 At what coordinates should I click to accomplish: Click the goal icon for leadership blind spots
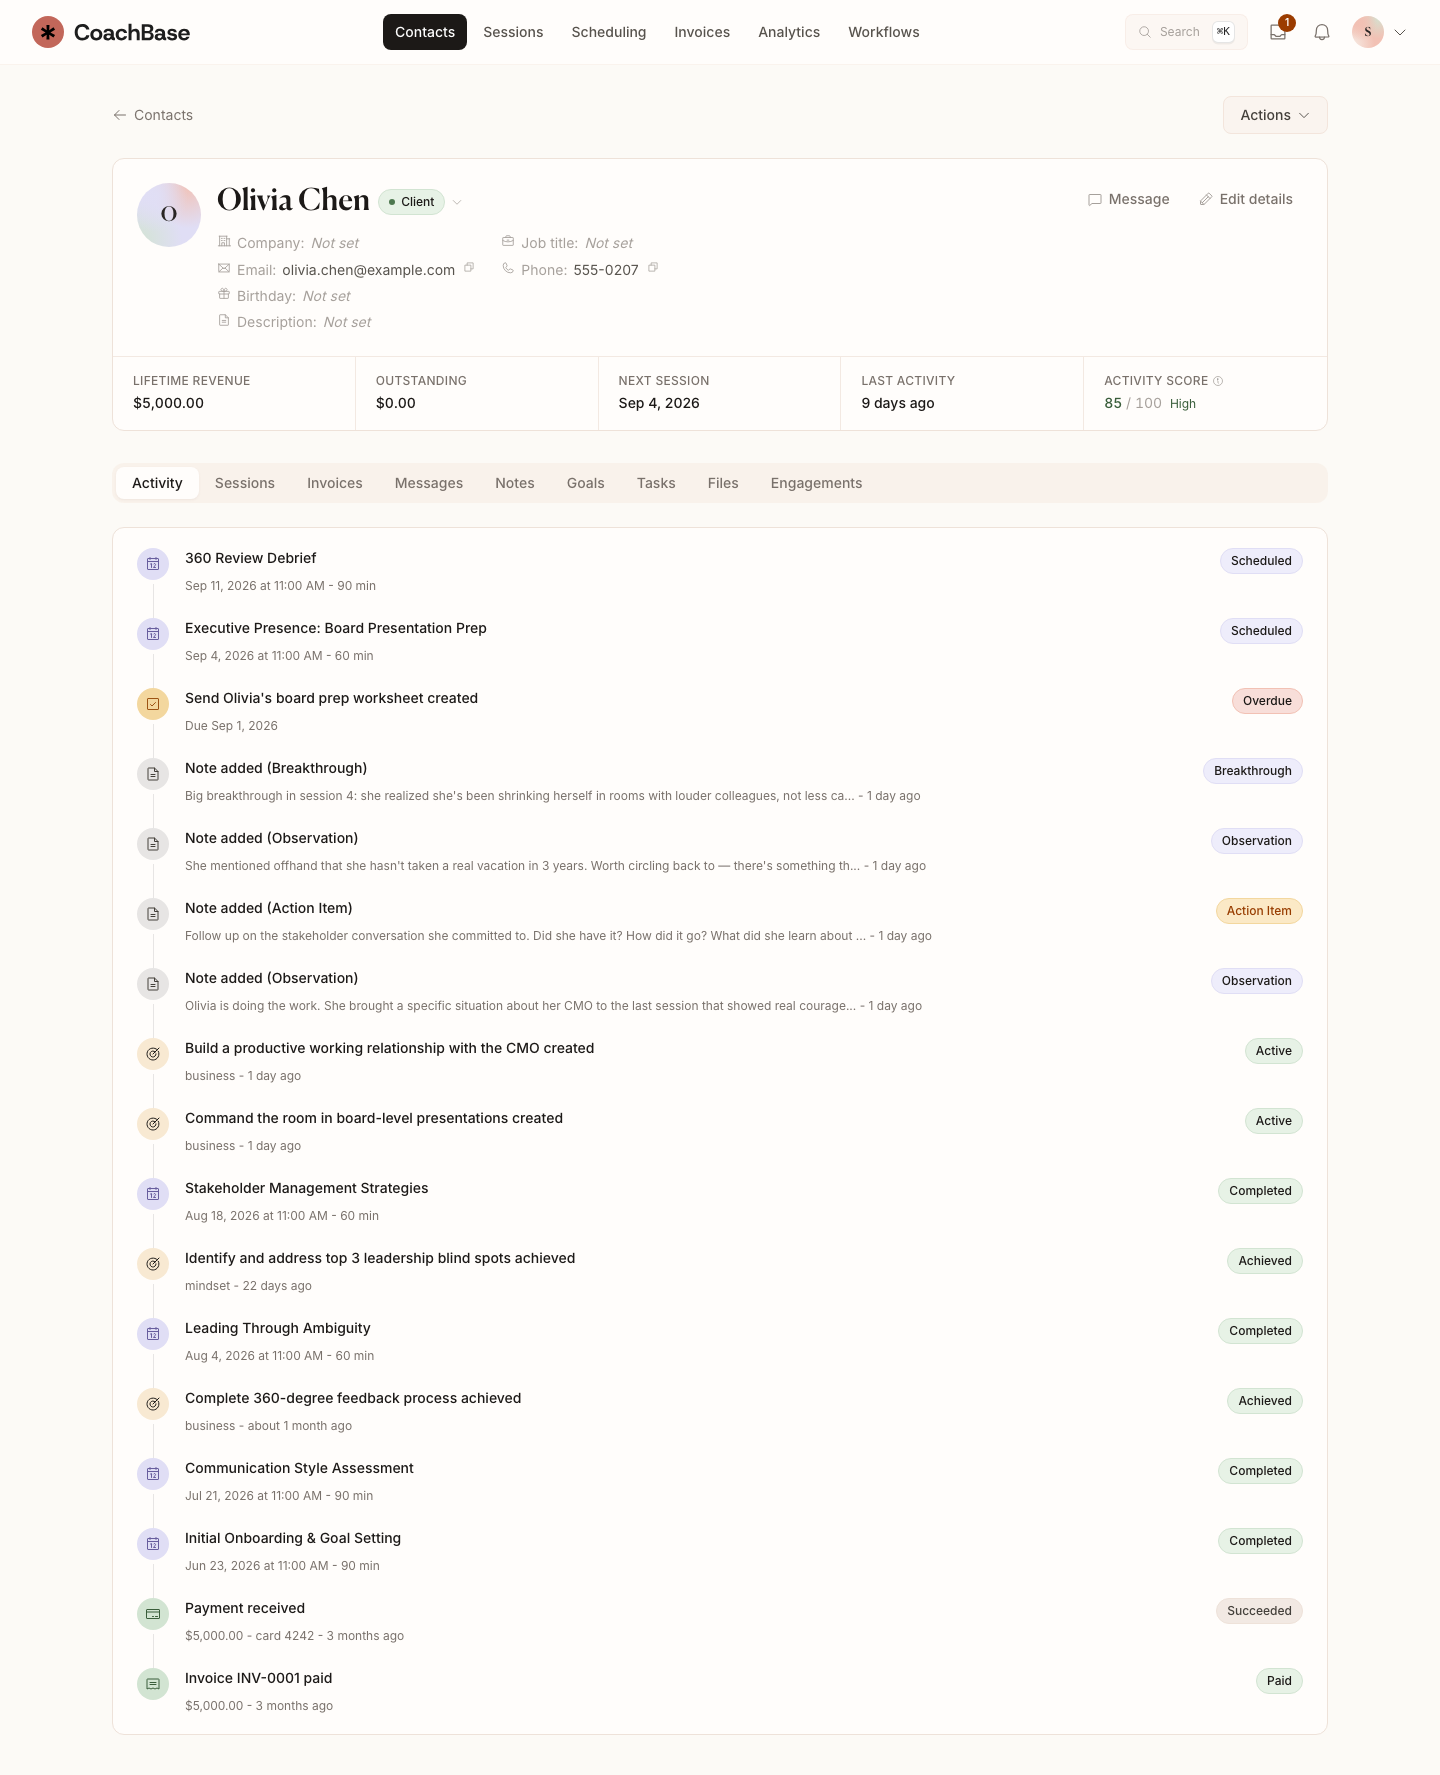click(153, 1264)
